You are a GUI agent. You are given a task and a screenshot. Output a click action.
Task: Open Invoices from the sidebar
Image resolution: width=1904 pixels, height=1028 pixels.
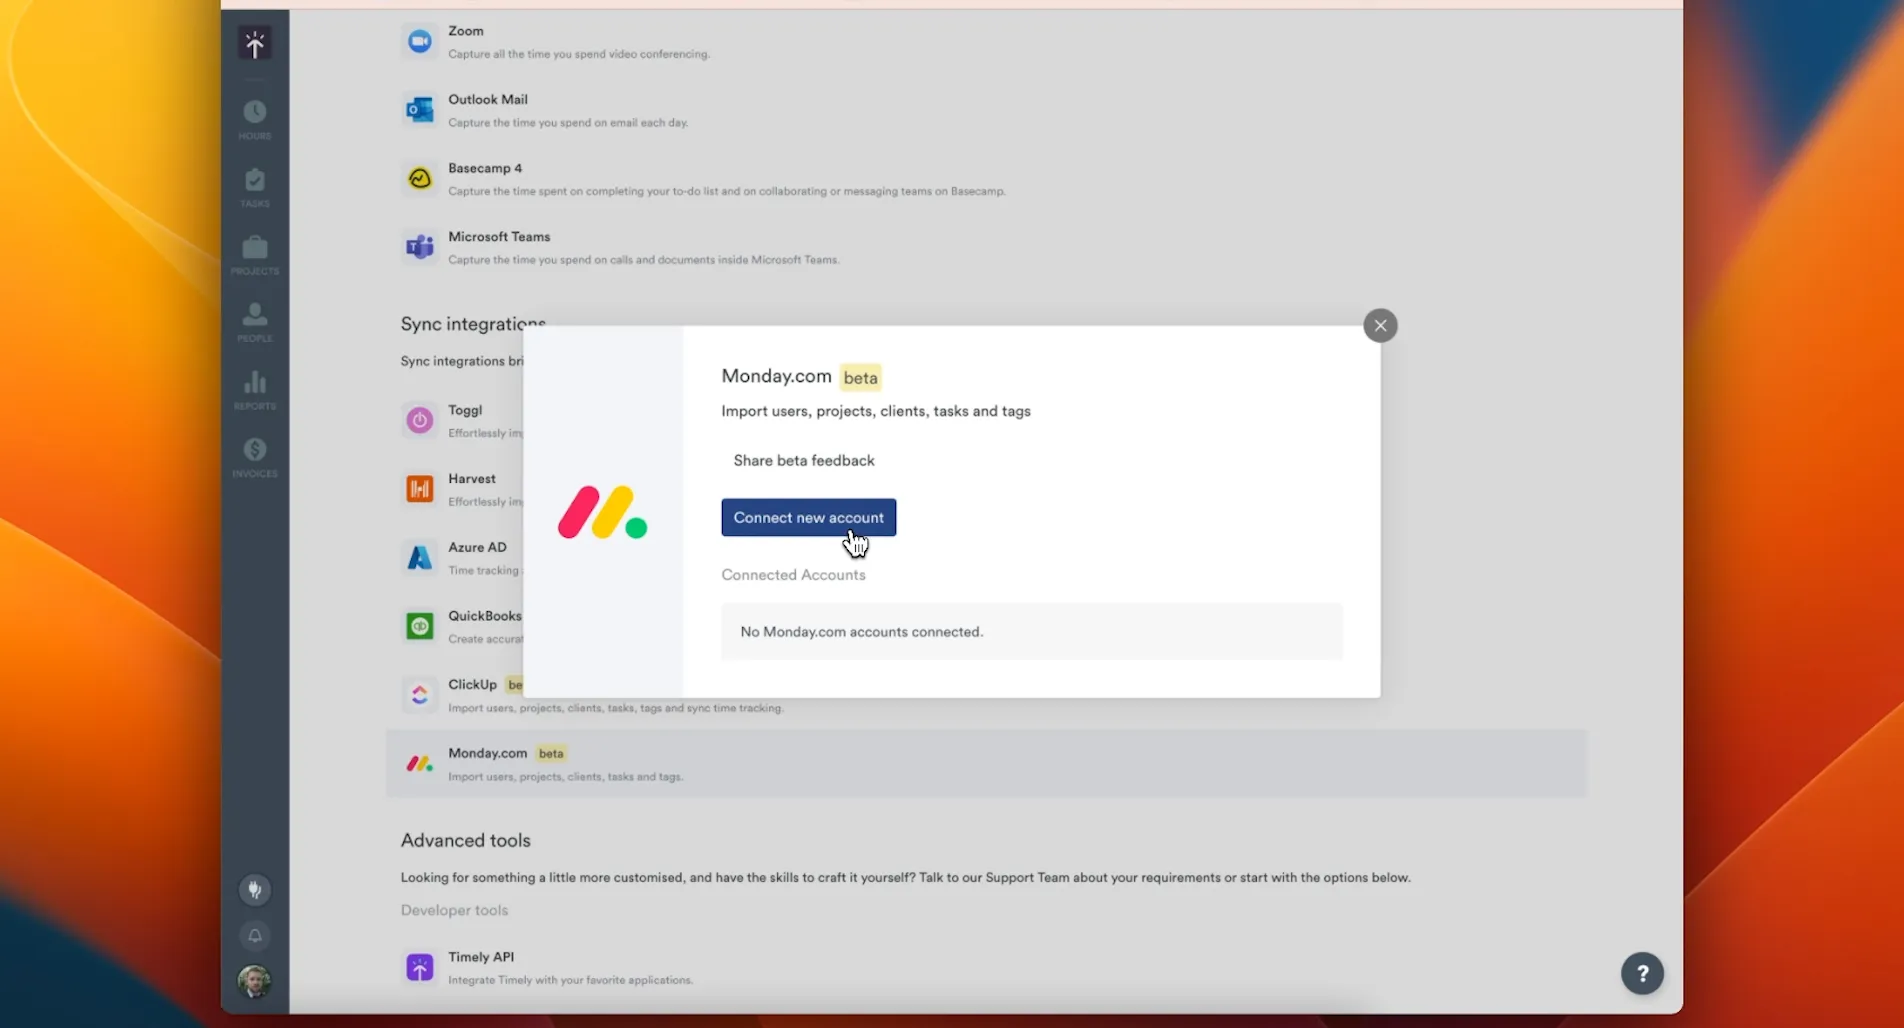click(x=255, y=457)
